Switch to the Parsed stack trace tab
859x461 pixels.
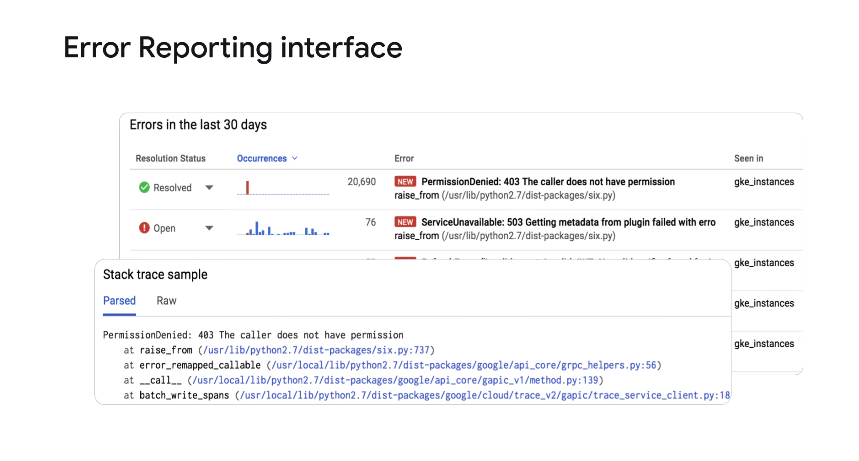pyautogui.click(x=119, y=301)
